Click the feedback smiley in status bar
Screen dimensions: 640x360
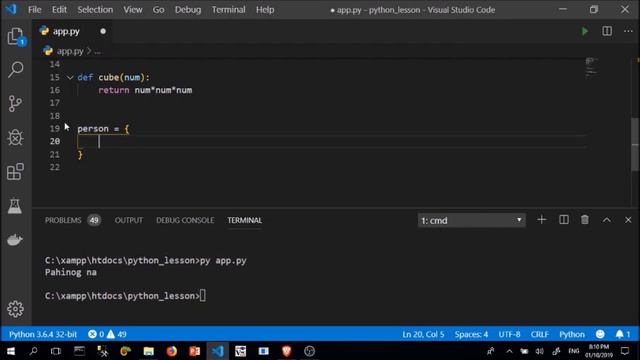(x=600, y=334)
